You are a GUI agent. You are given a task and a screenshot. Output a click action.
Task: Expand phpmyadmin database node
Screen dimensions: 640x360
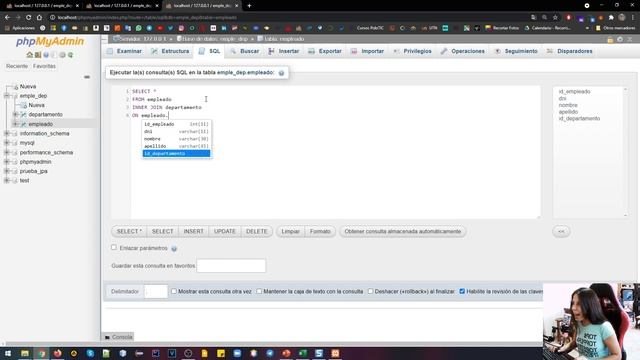(x=7, y=162)
